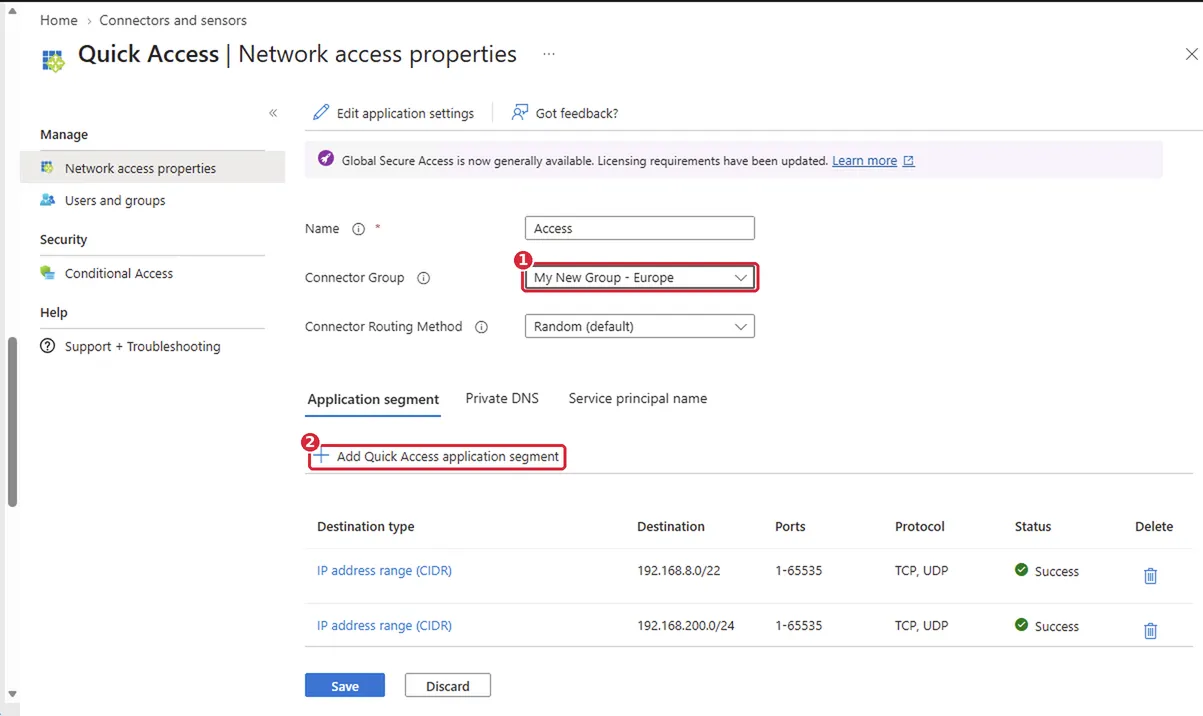Add Quick Access application segment
The image size is (1203, 716).
click(437, 456)
